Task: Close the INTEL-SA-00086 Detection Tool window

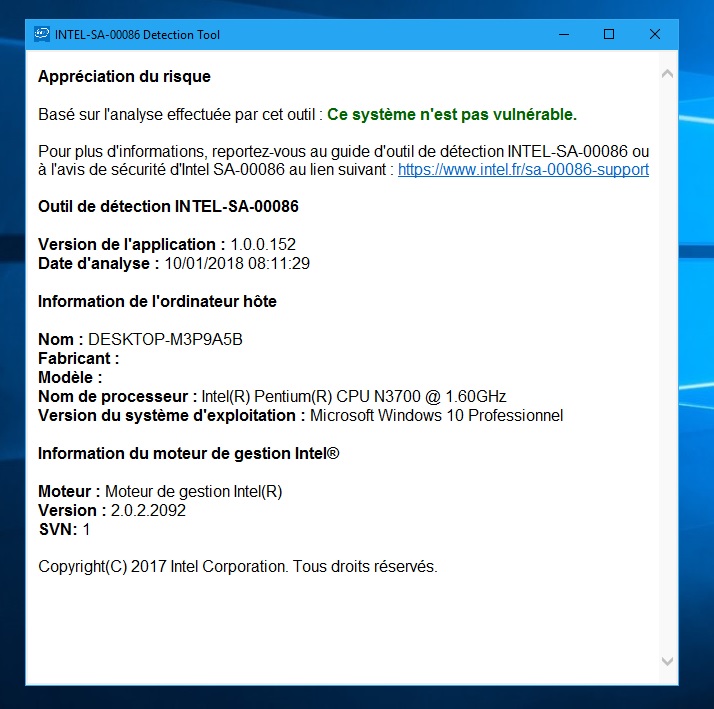Action: [x=654, y=35]
